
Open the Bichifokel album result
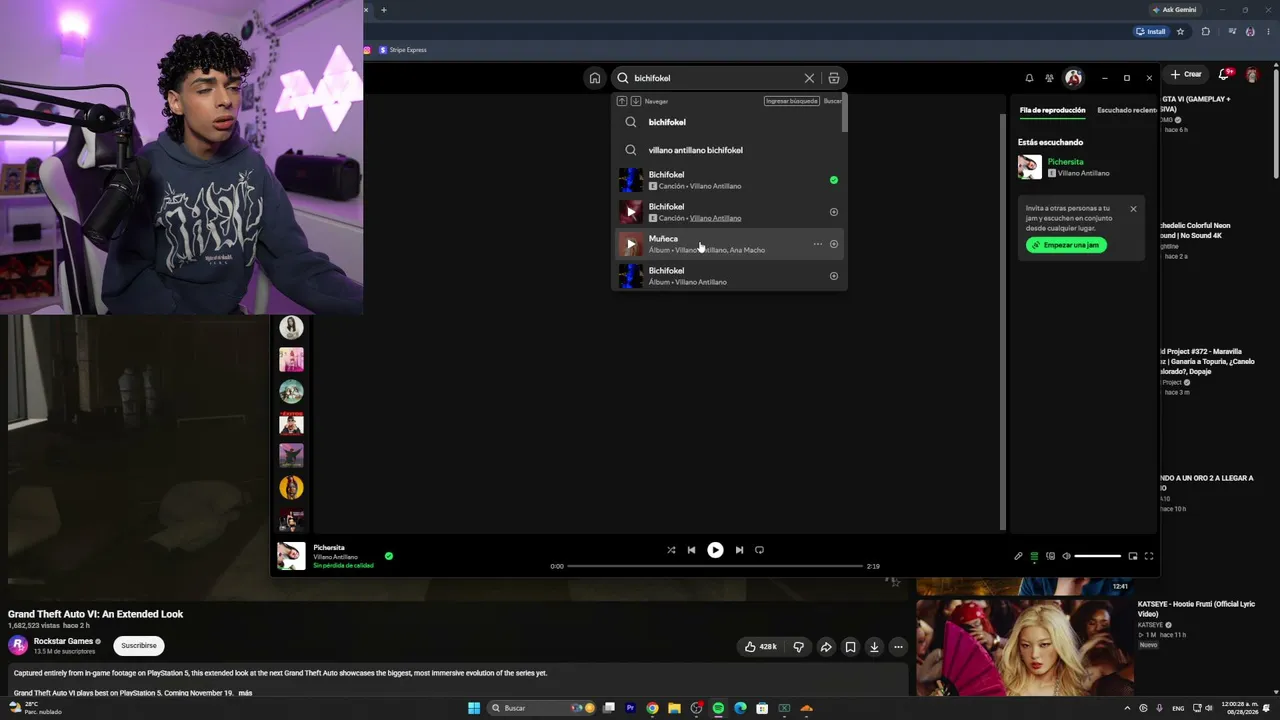coord(729,276)
